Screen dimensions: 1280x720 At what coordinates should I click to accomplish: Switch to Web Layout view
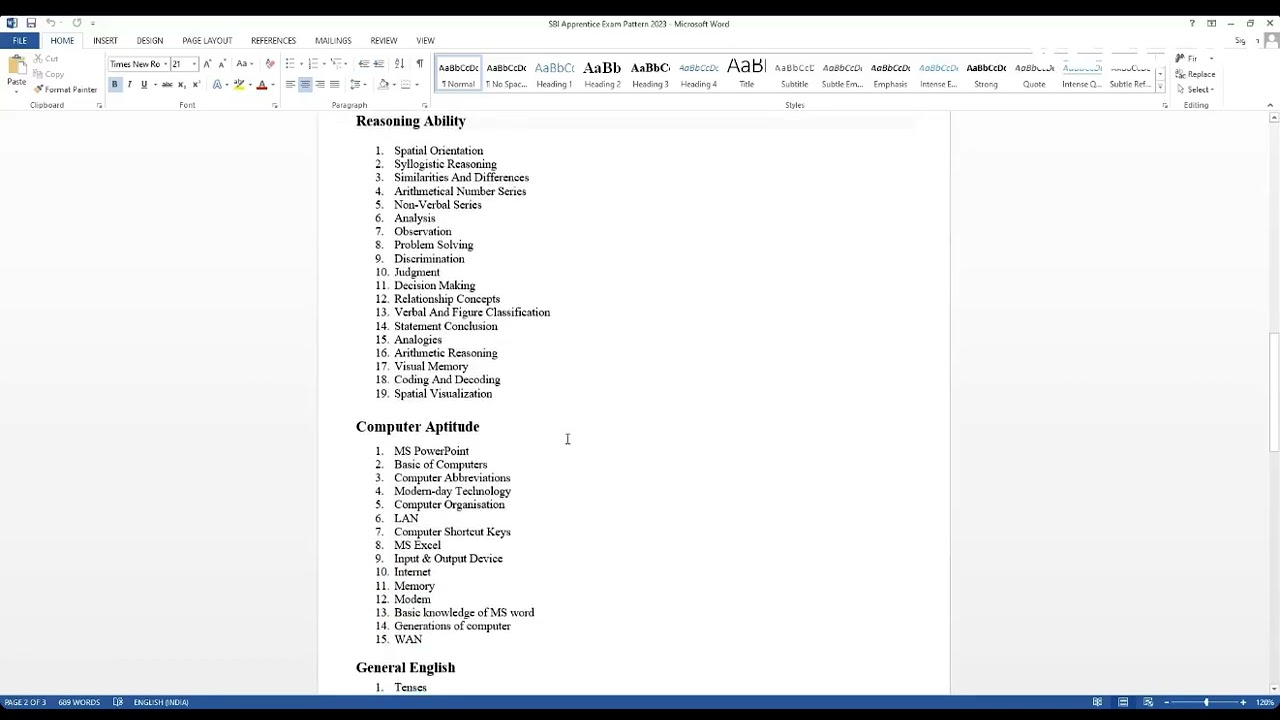(1148, 702)
